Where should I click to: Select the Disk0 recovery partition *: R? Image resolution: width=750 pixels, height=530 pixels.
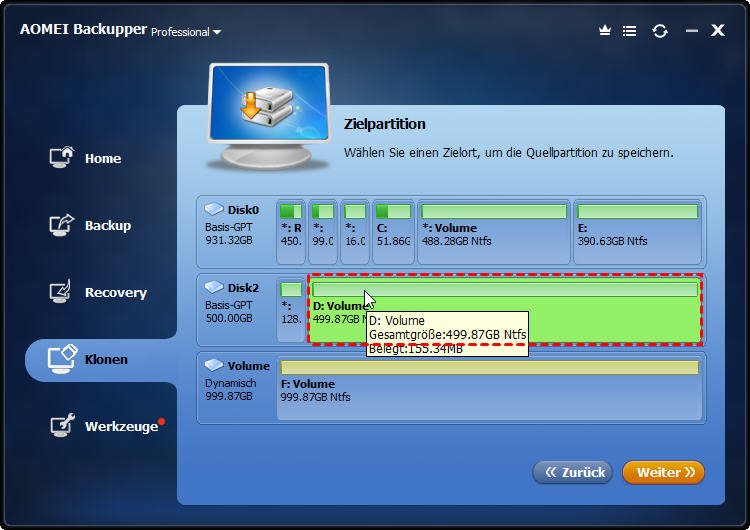291,232
